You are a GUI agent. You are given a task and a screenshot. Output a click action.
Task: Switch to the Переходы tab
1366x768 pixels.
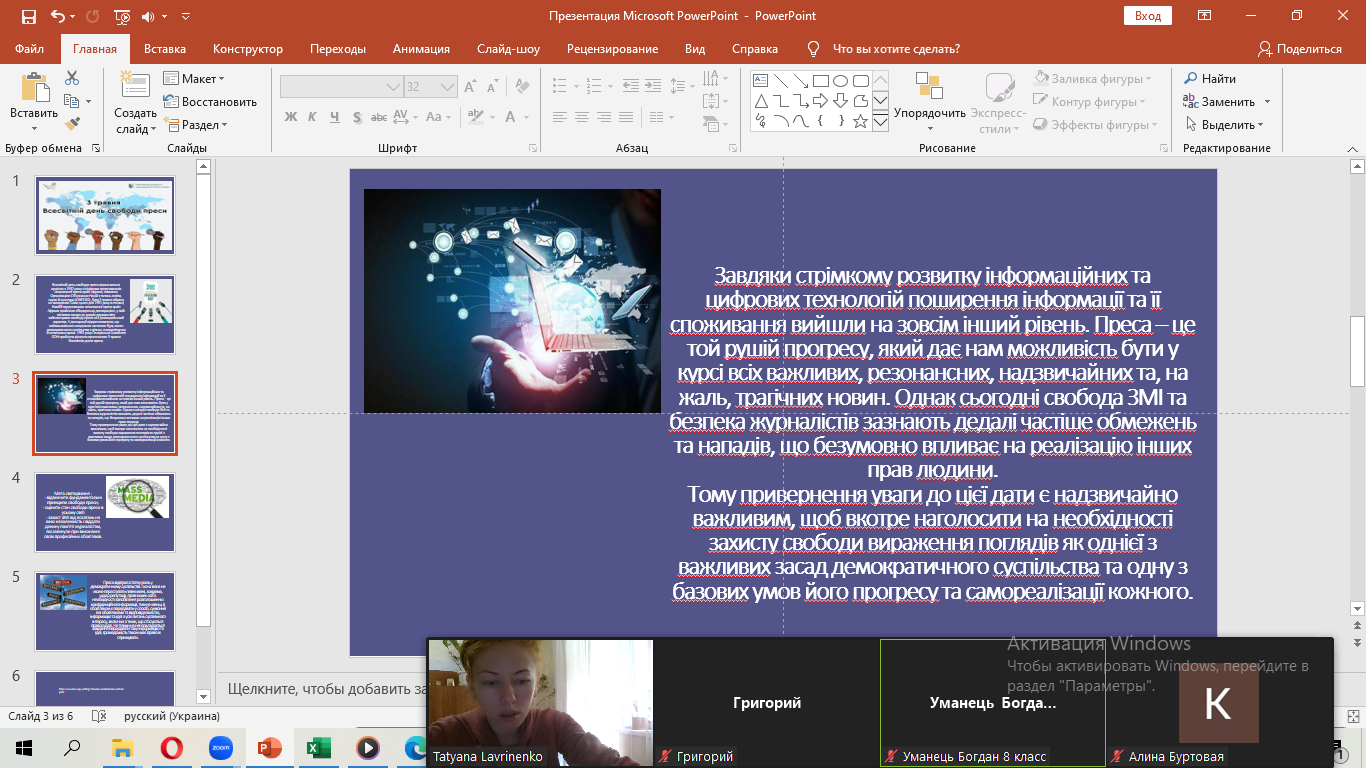[x=338, y=48]
